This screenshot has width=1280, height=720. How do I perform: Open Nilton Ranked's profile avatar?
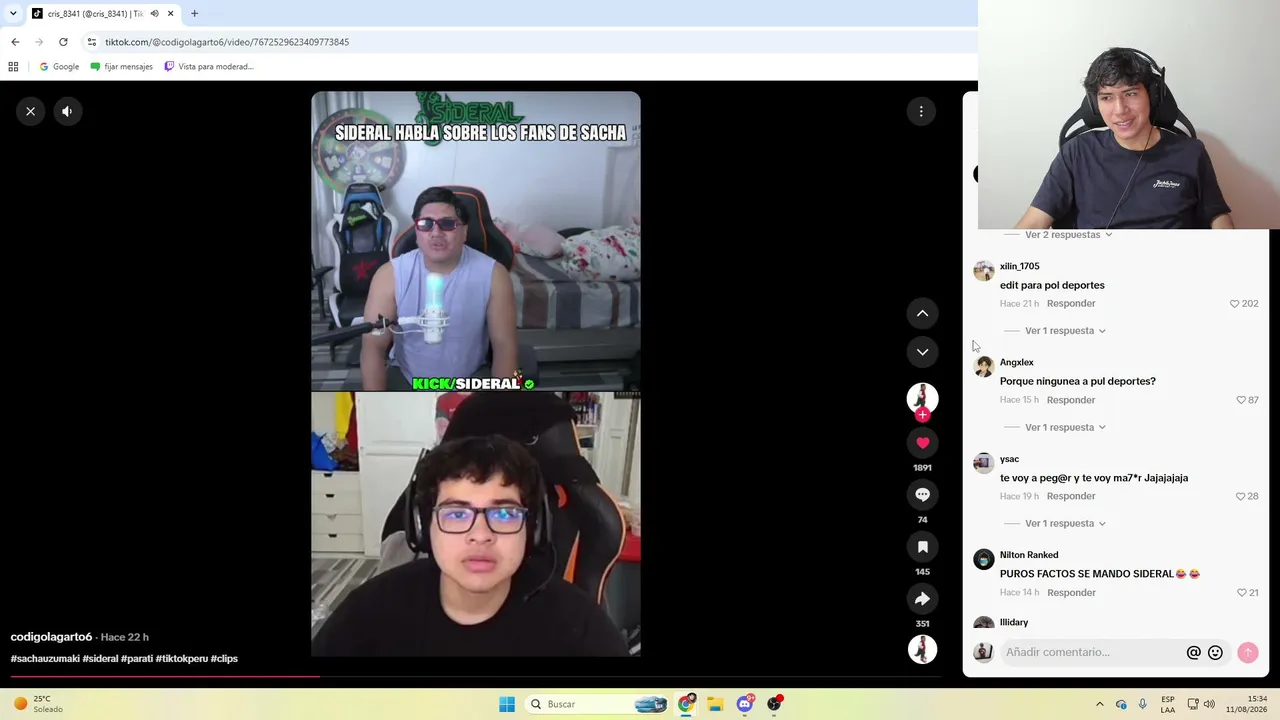pos(984,559)
